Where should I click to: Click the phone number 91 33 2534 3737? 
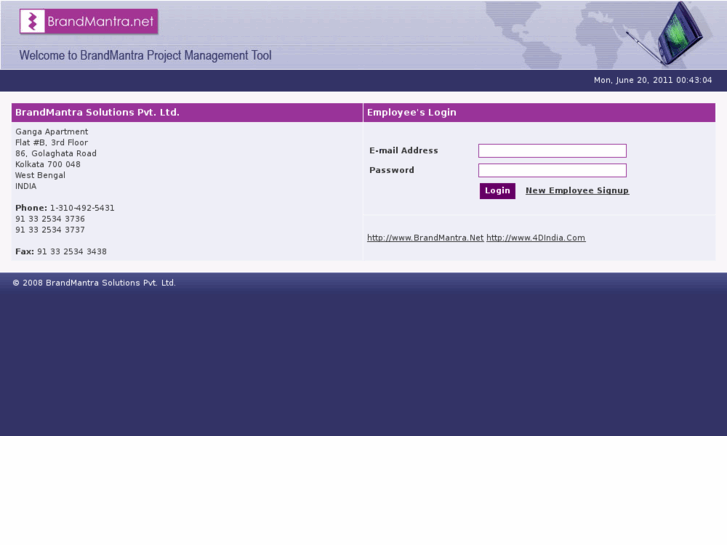[x=50, y=230]
